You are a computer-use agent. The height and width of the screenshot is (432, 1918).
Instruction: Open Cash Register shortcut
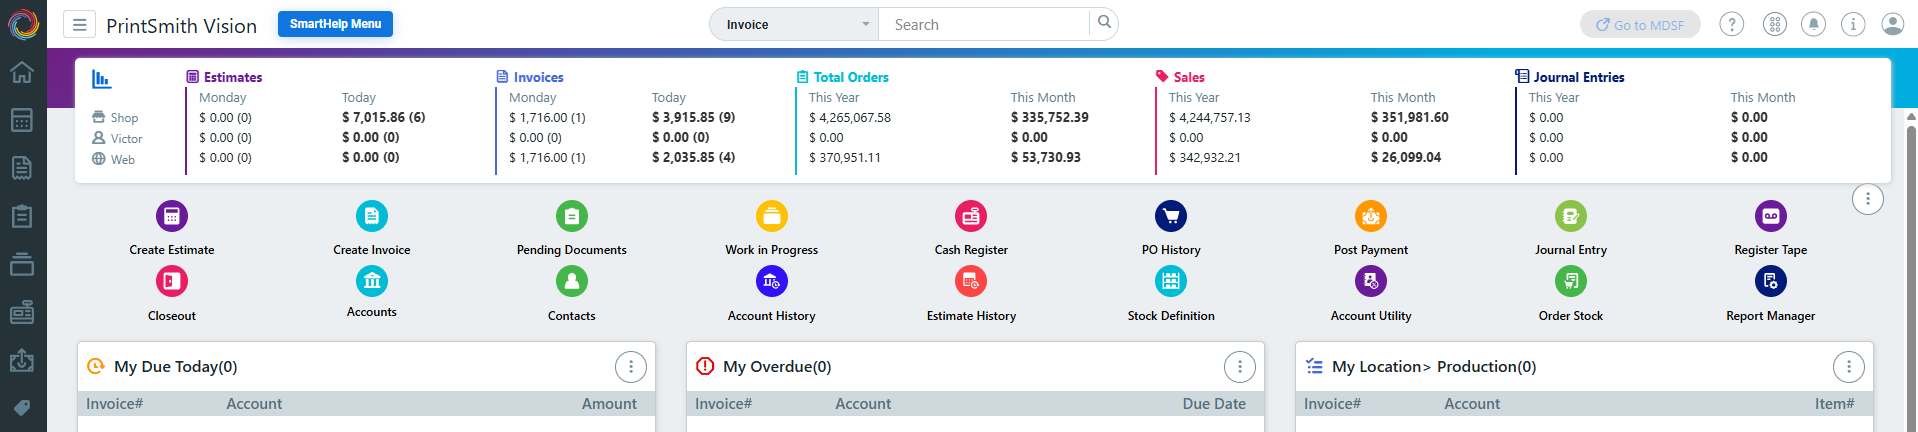(x=971, y=228)
